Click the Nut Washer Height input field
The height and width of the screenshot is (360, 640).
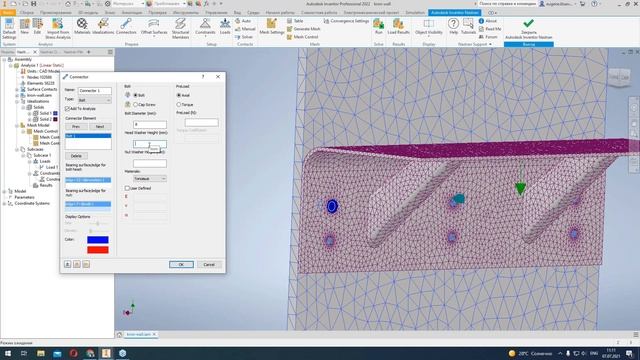click(x=150, y=164)
